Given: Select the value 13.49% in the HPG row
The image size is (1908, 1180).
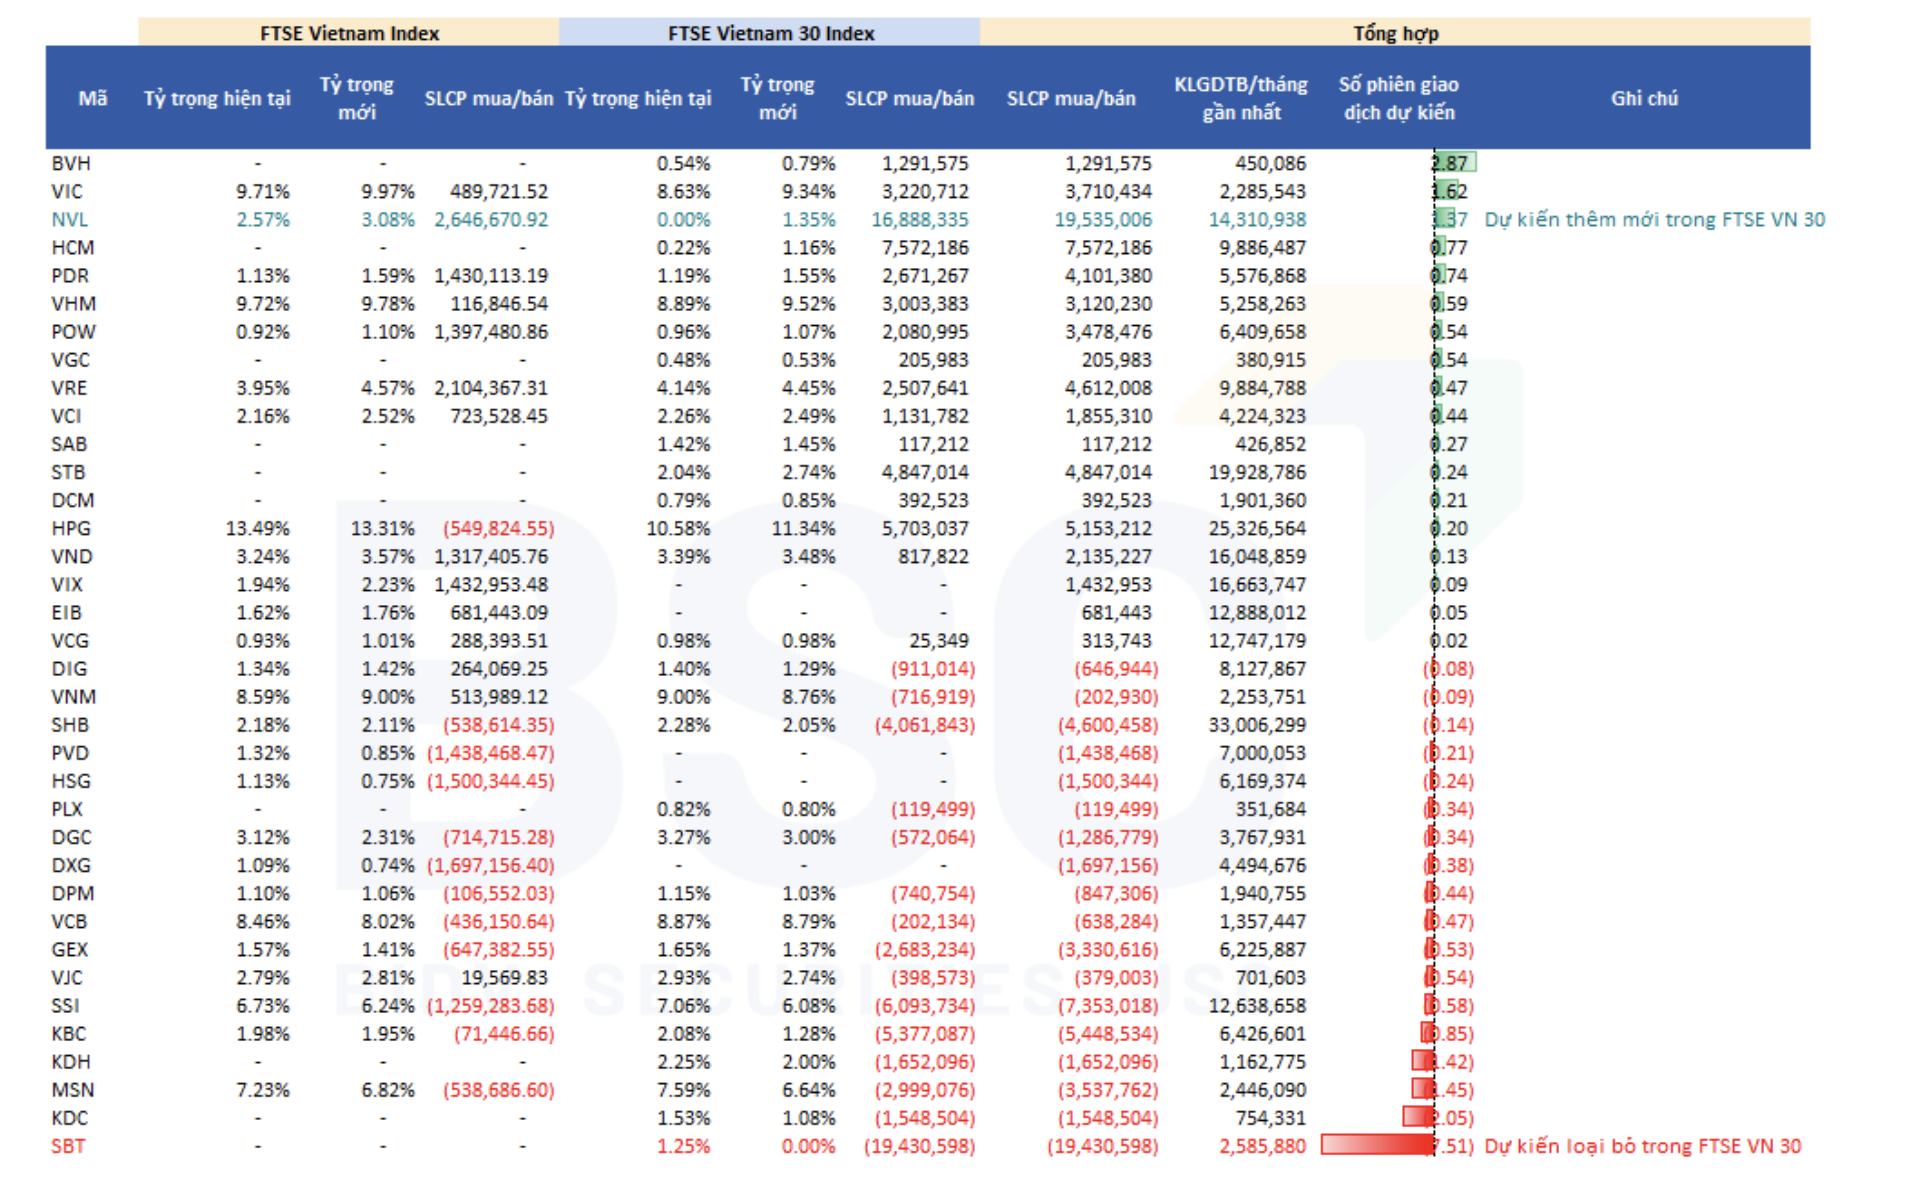Looking at the screenshot, I should coord(257,528).
